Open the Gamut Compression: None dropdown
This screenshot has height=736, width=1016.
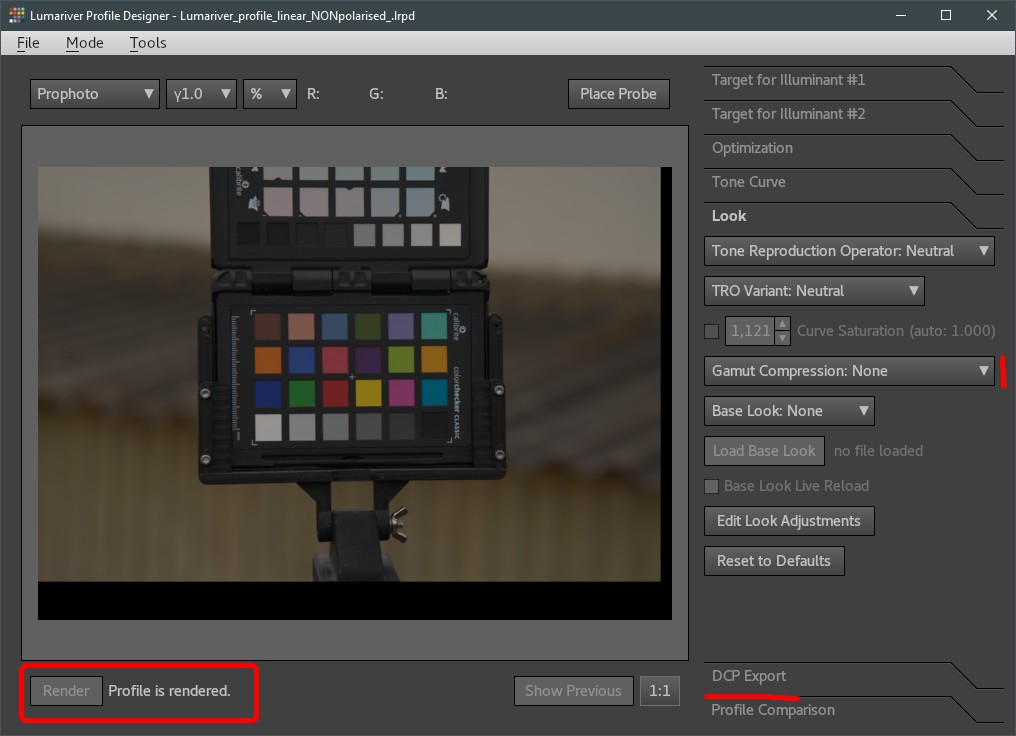point(849,371)
